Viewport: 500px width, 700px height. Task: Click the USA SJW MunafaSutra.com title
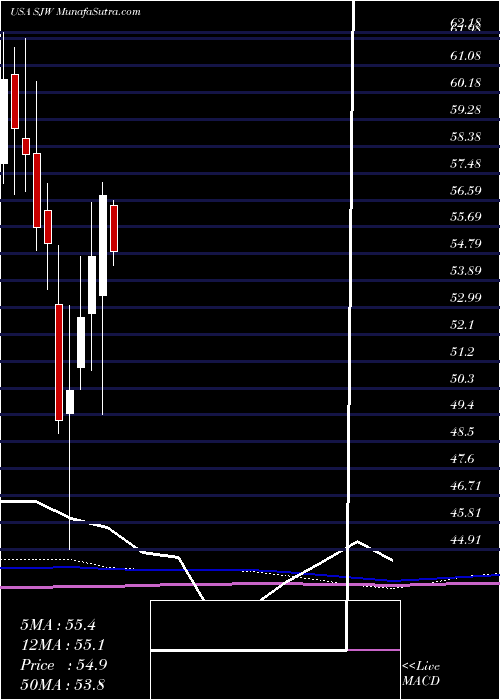[75, 12]
